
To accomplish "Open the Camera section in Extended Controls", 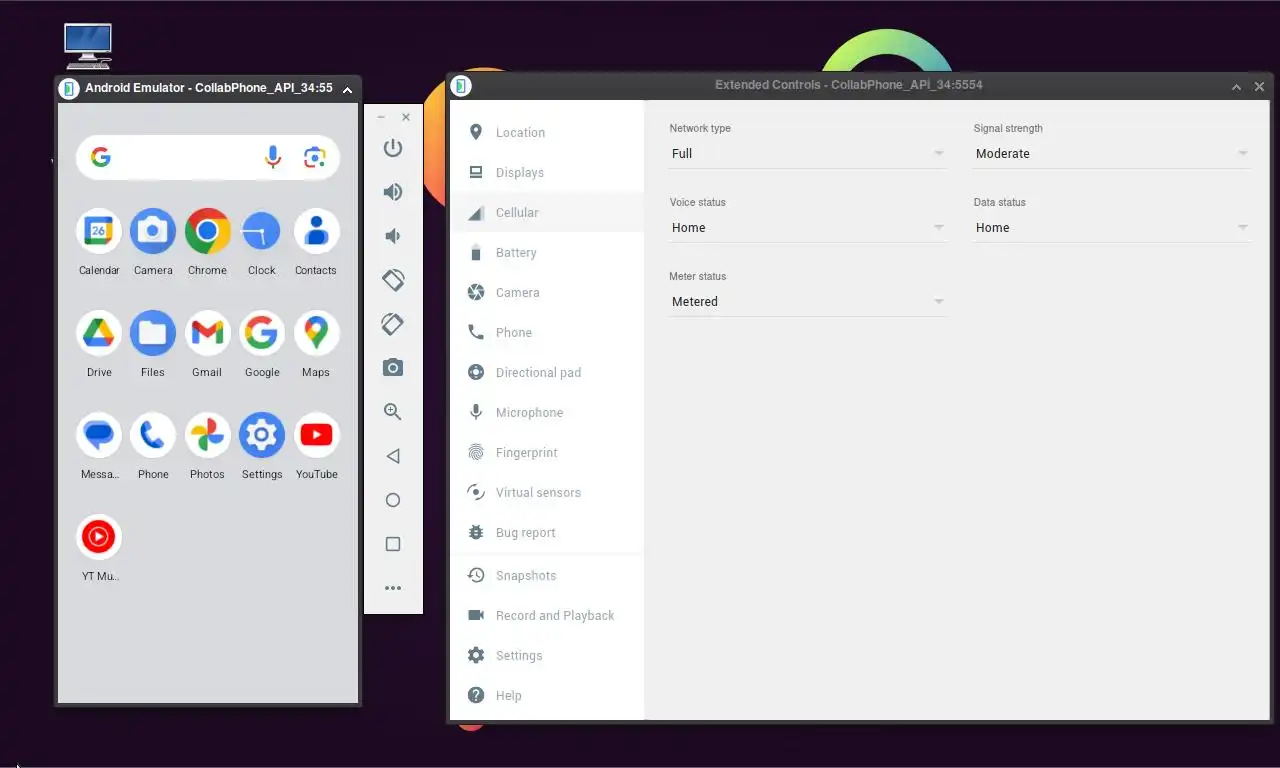I will point(547,292).
